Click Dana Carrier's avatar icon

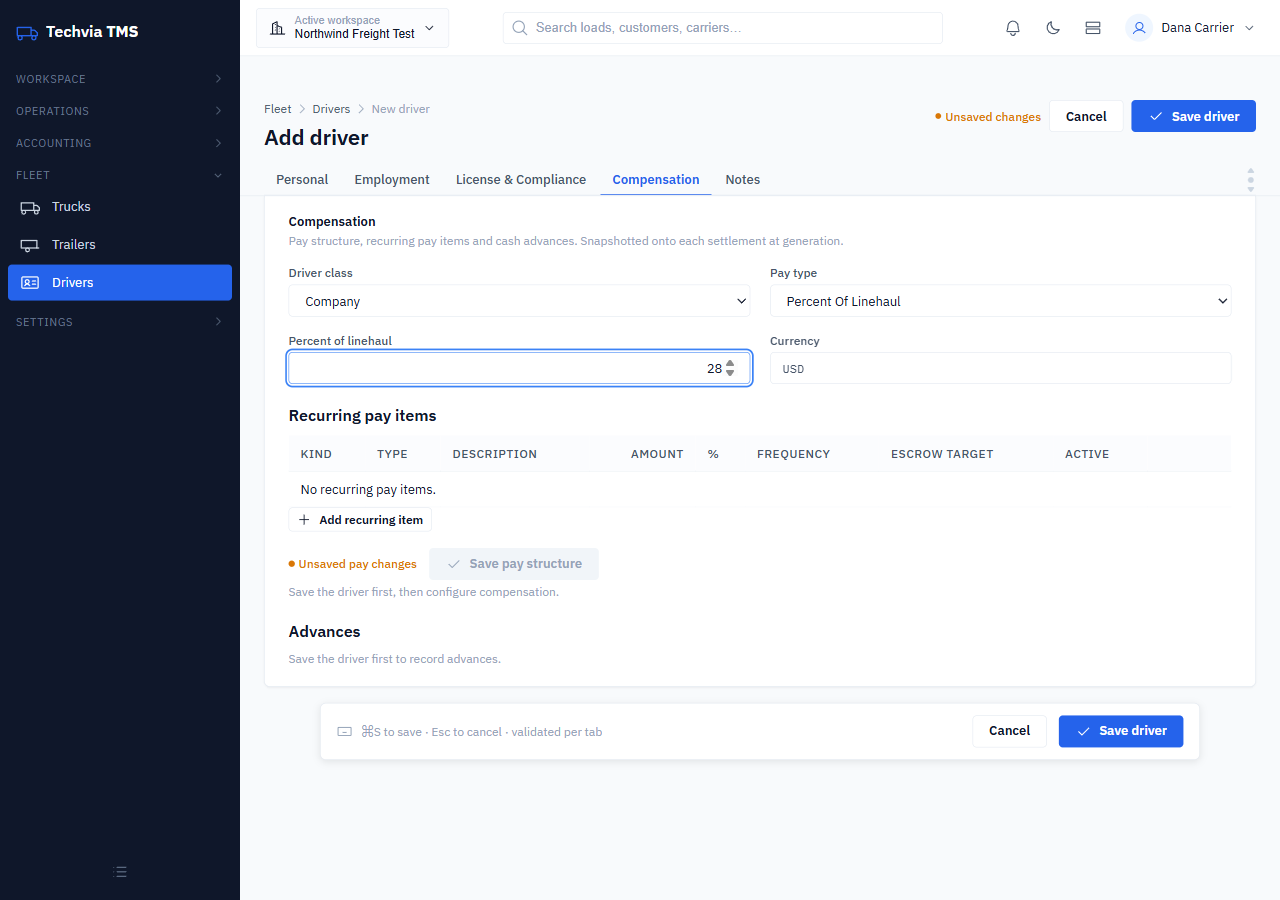(1139, 28)
